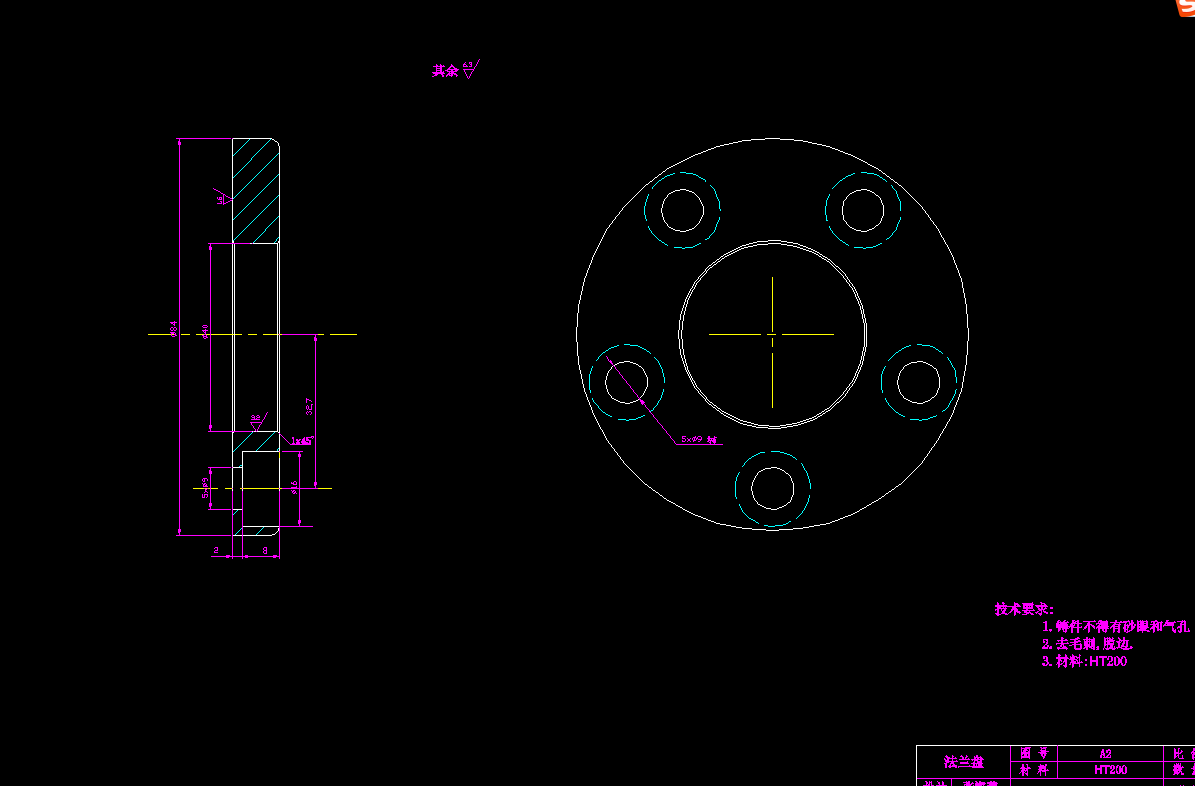Image resolution: width=1195 pixels, height=786 pixels.
Task: Select the note '1. 铸件不得有砂眼和气孔'
Action: click(1116, 627)
